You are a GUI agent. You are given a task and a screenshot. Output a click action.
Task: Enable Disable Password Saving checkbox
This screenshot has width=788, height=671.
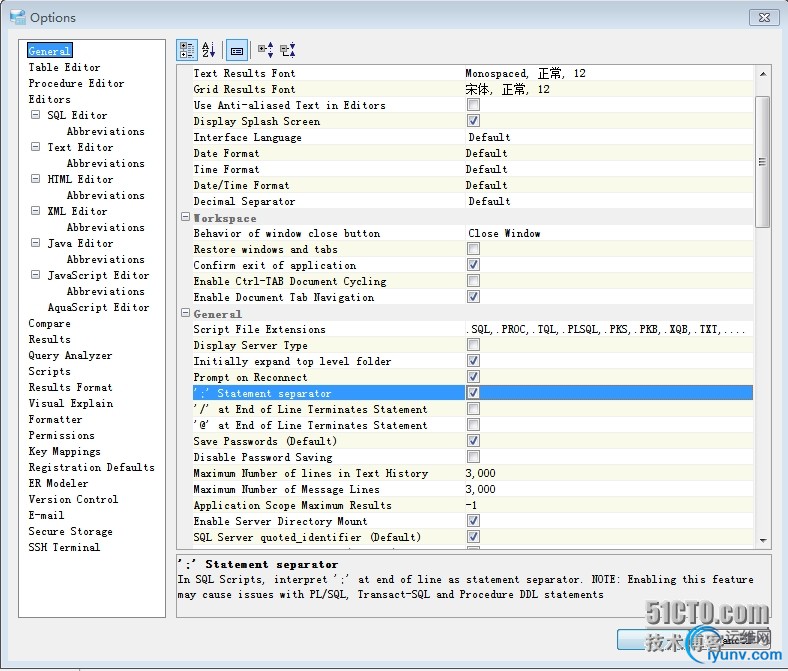coord(473,457)
